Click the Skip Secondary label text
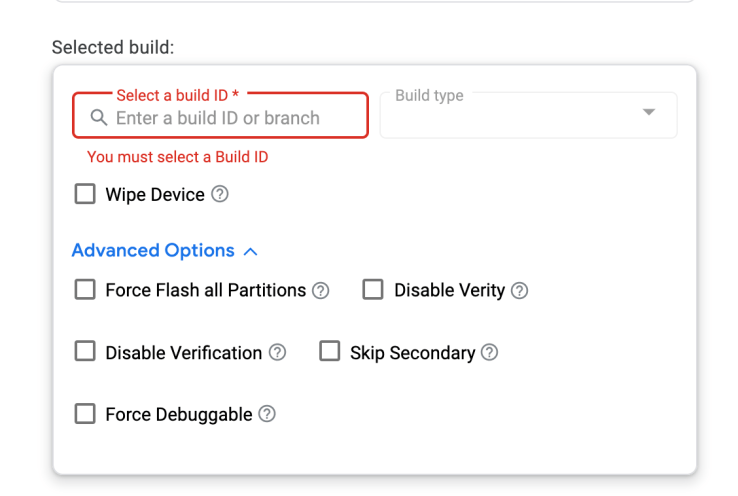This screenshot has height=496, width=738. point(412,353)
